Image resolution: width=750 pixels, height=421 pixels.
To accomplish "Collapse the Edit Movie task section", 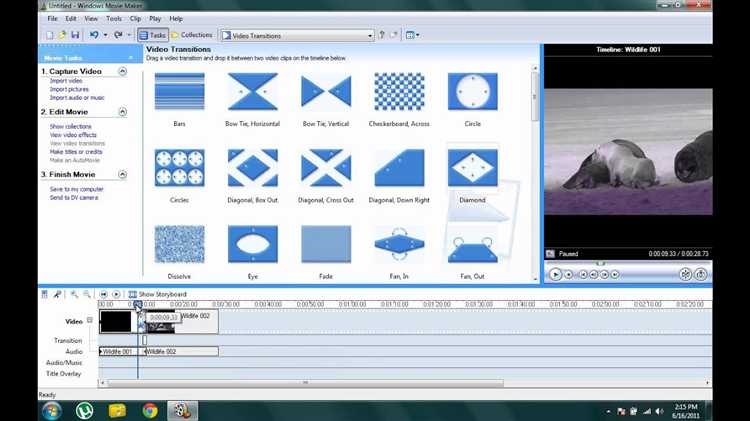I will [123, 112].
